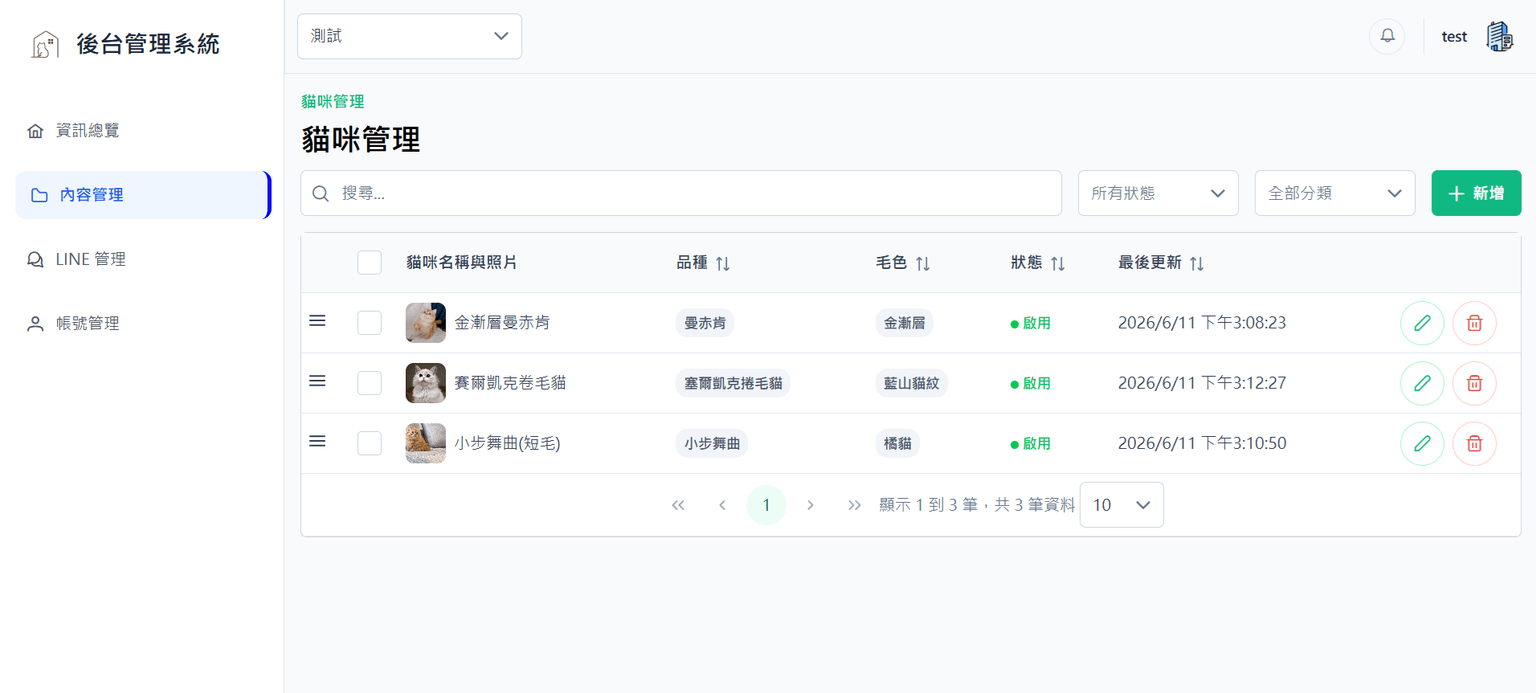Sort by 最後更新 column arrows
Viewport: 1536px width, 693px height.
tap(1197, 263)
